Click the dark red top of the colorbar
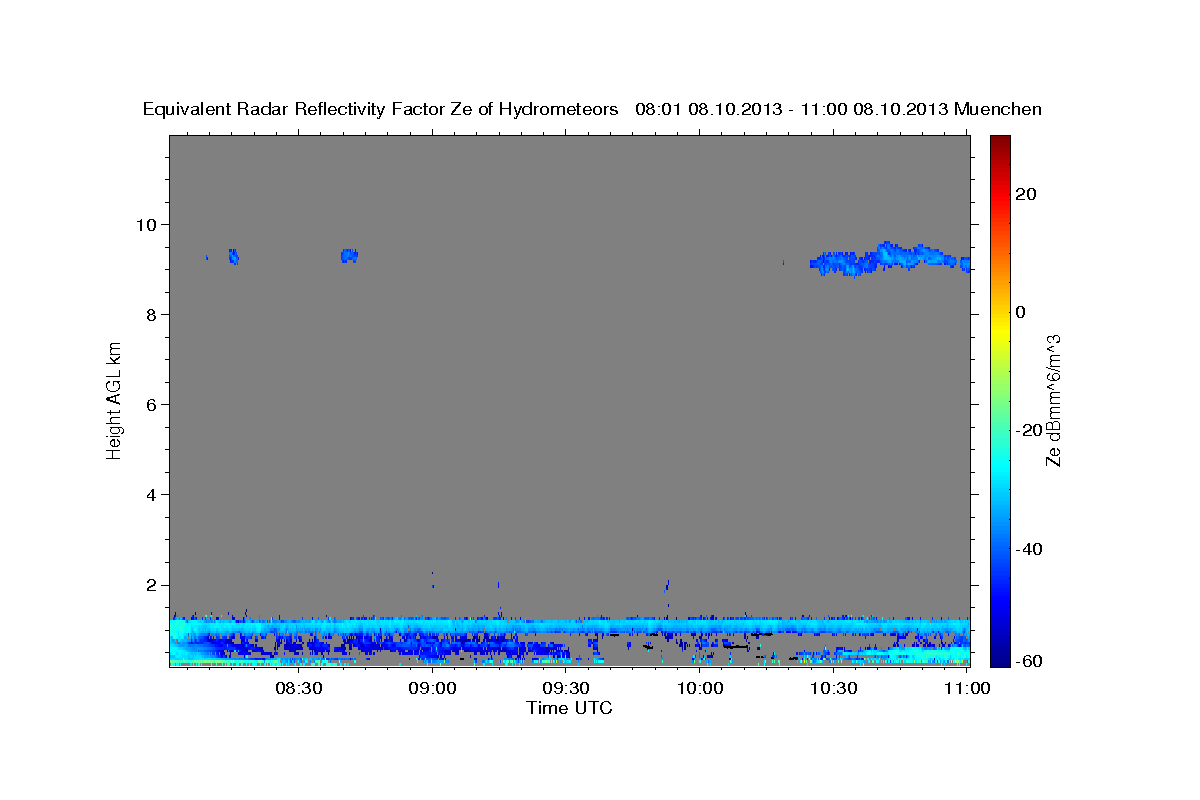 pyautogui.click(x=999, y=143)
